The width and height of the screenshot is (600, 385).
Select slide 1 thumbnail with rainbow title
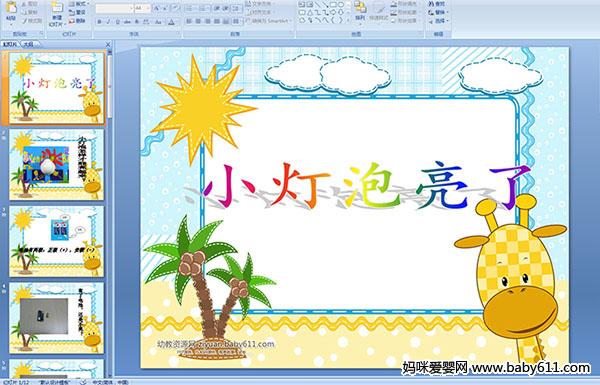(x=57, y=88)
